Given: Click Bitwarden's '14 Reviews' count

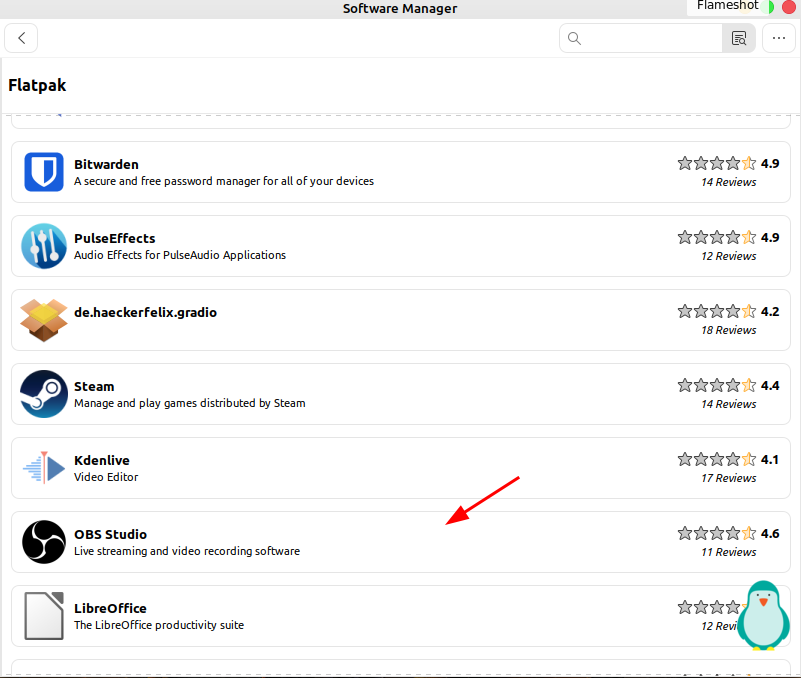Looking at the screenshot, I should [728, 182].
